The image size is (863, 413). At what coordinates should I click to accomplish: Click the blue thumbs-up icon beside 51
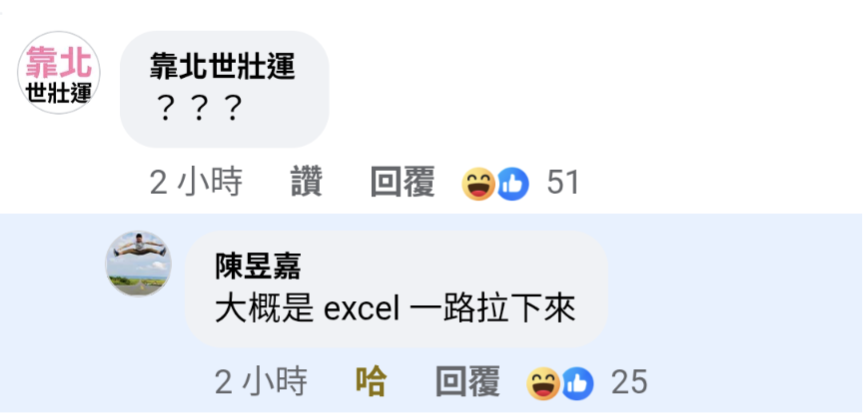pos(513,184)
